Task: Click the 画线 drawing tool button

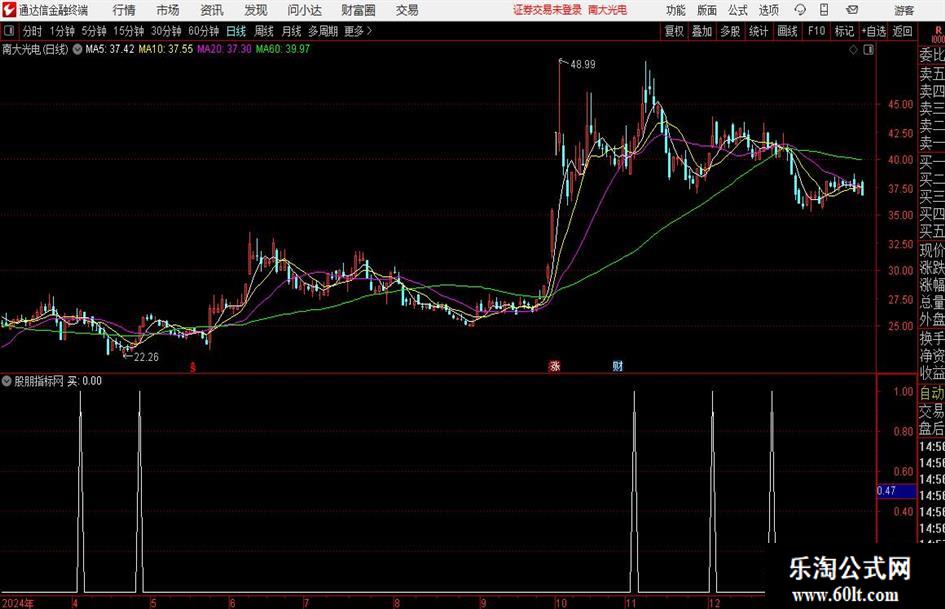Action: 787,31
